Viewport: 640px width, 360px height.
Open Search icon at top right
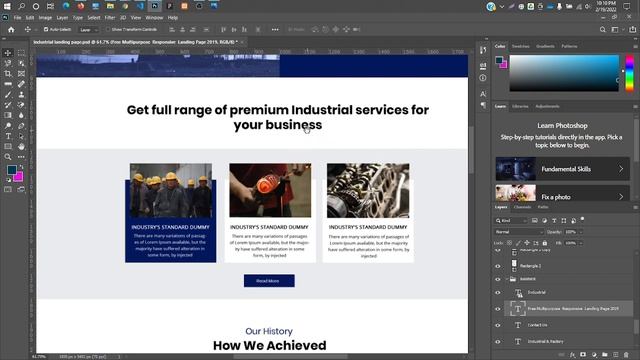pyautogui.click(x=602, y=29)
